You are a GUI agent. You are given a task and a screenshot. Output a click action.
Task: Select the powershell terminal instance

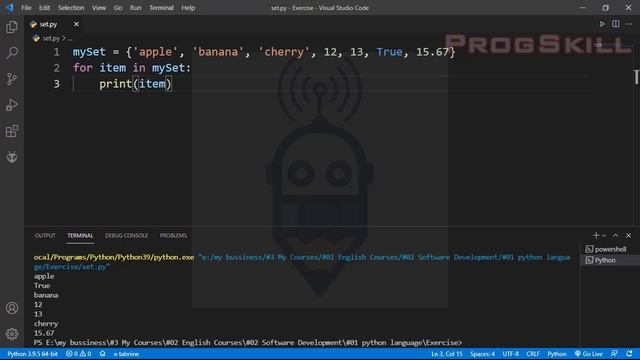610,249
